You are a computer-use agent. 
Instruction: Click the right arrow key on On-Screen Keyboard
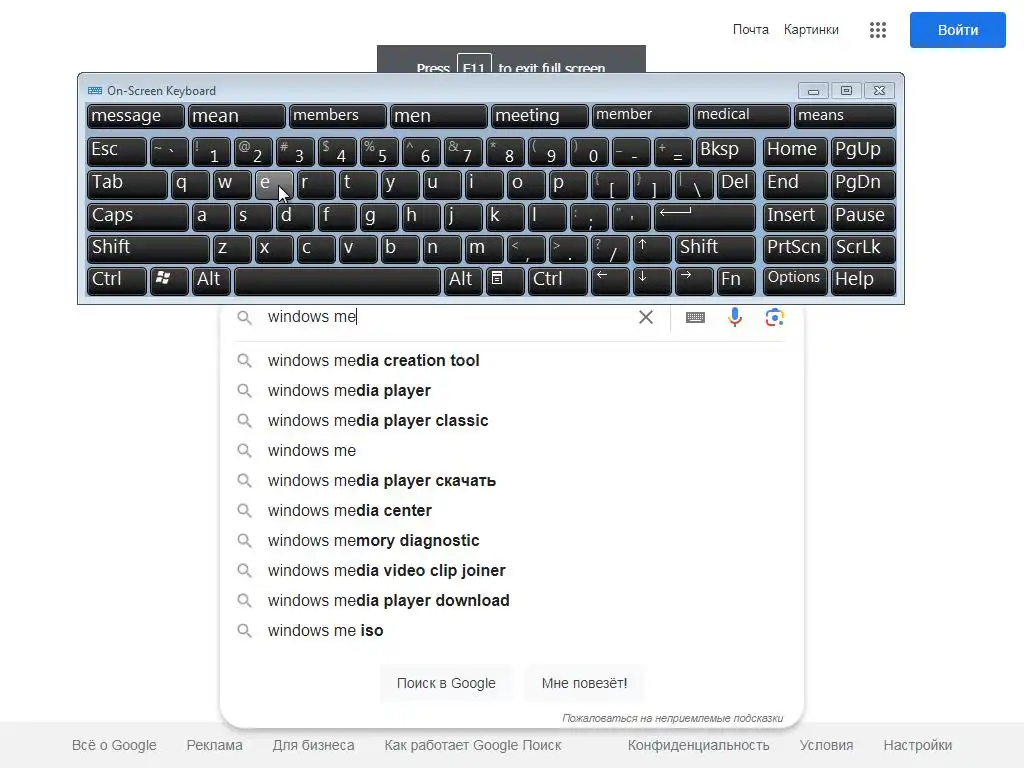point(694,280)
